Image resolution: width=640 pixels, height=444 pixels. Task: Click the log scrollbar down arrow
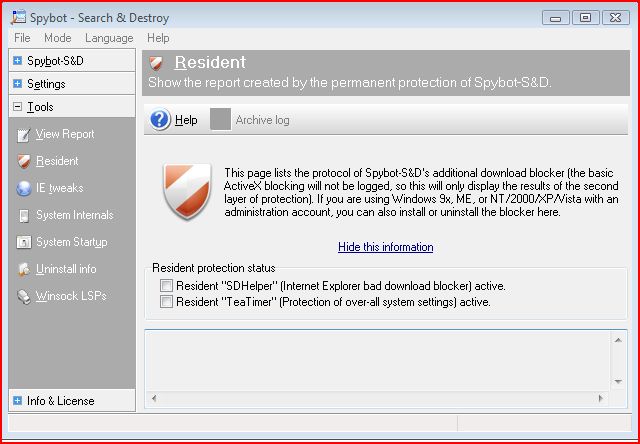tap(618, 382)
